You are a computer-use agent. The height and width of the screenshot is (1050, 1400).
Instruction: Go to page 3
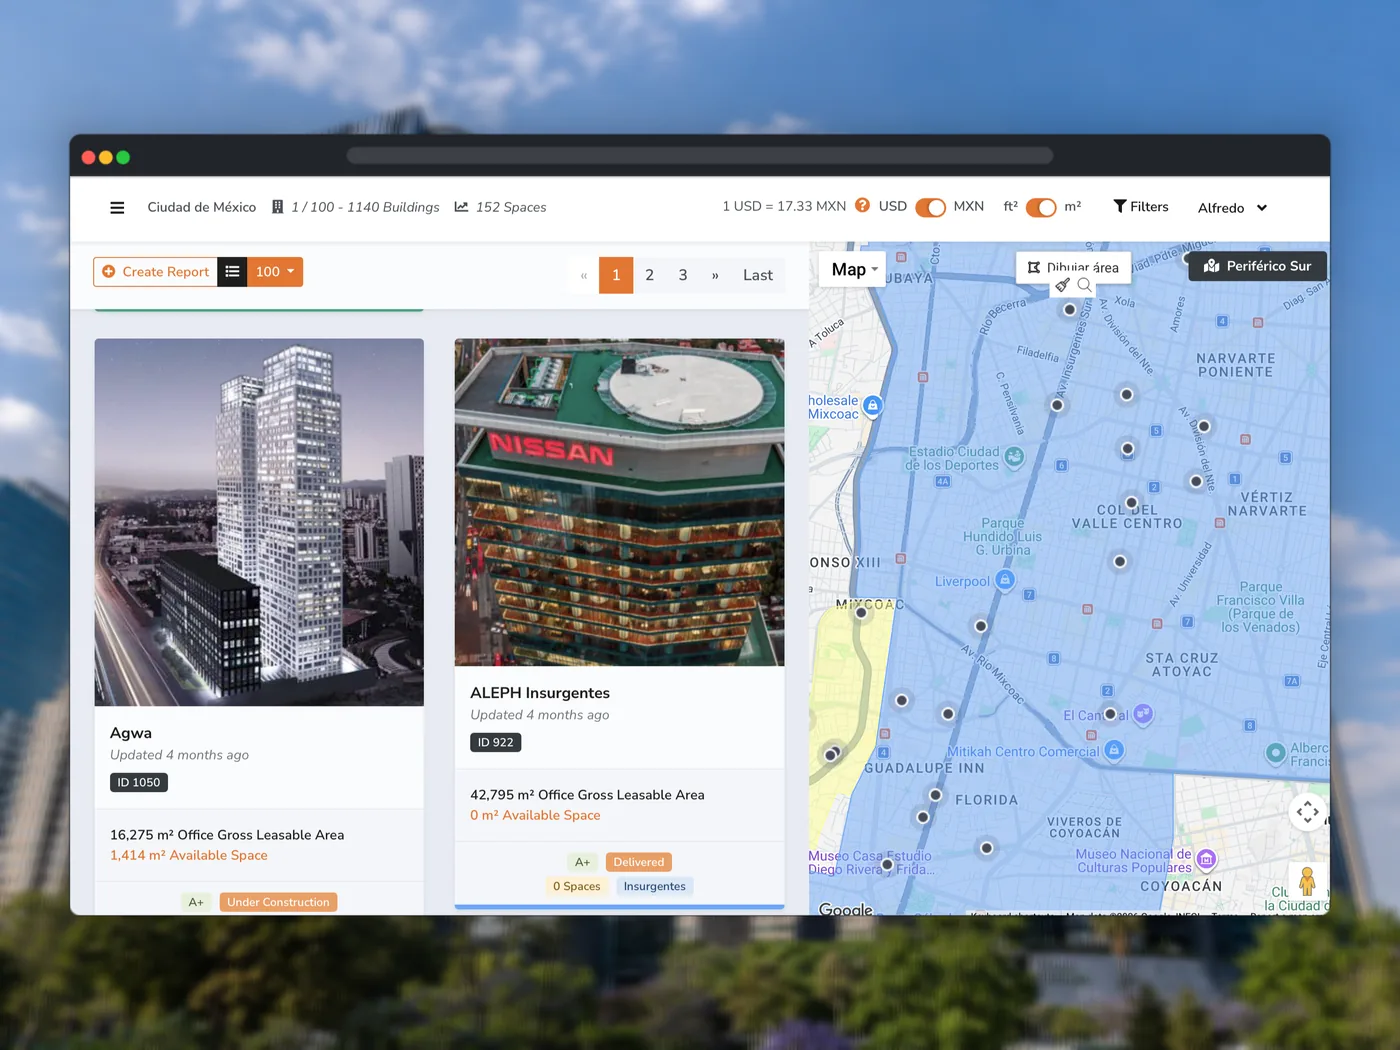(683, 275)
